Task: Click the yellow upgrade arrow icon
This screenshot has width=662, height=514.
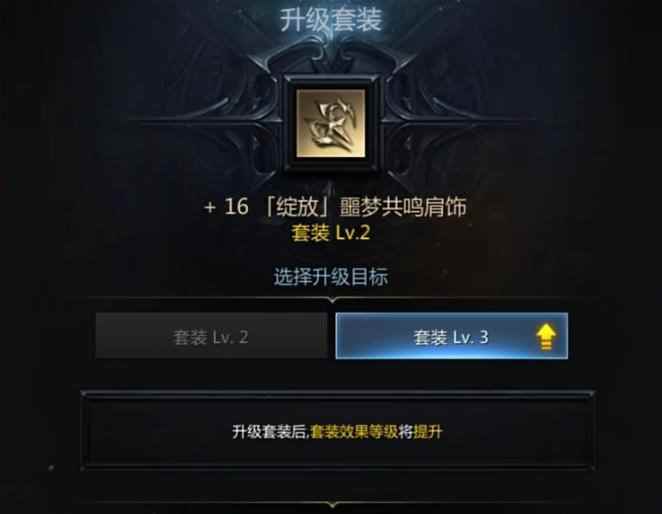Action: 546,336
